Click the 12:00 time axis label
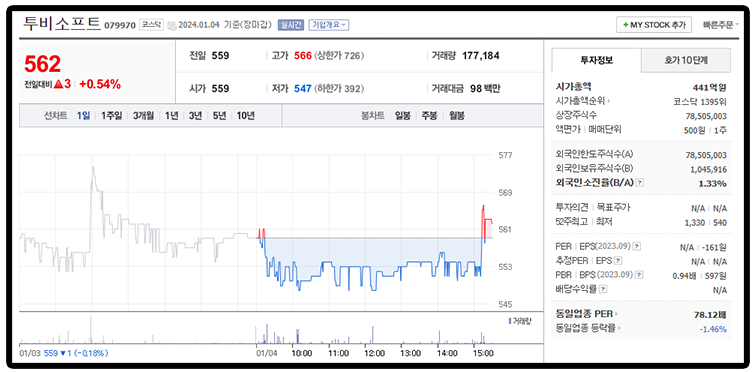Image resolution: width=756 pixels, height=372 pixels. click(374, 353)
